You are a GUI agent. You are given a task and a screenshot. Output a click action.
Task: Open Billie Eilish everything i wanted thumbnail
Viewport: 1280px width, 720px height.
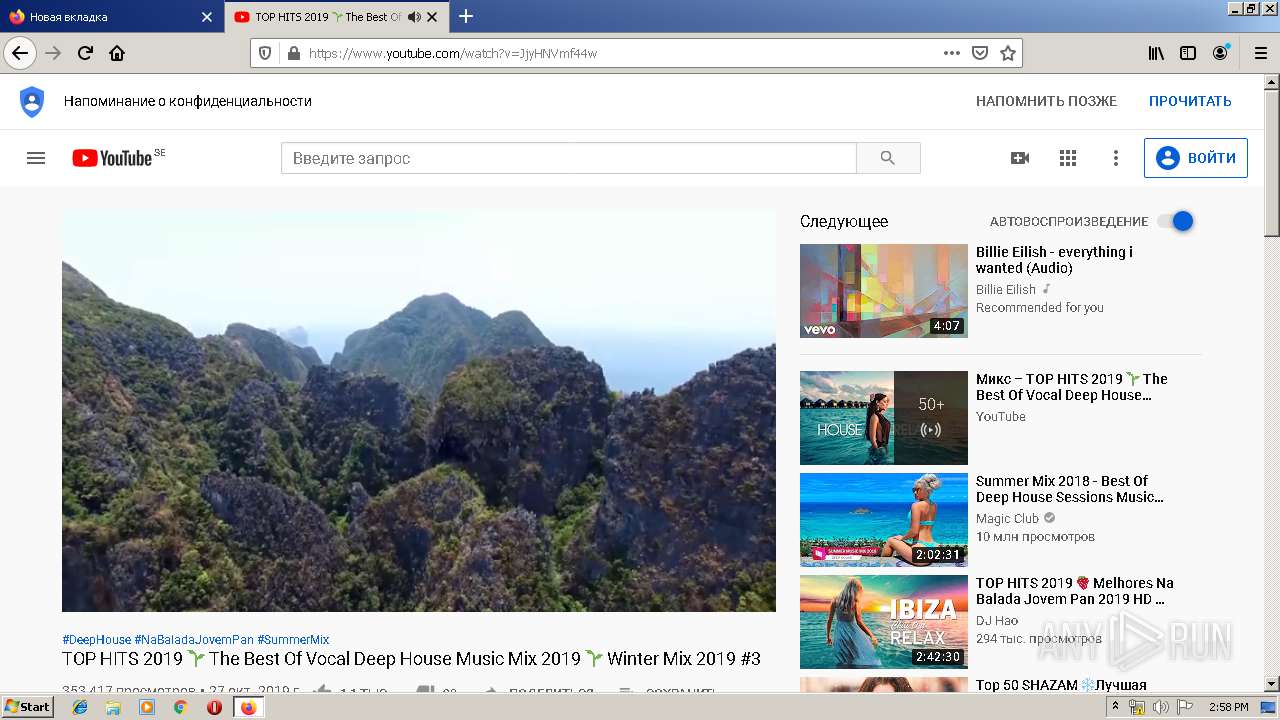(884, 291)
